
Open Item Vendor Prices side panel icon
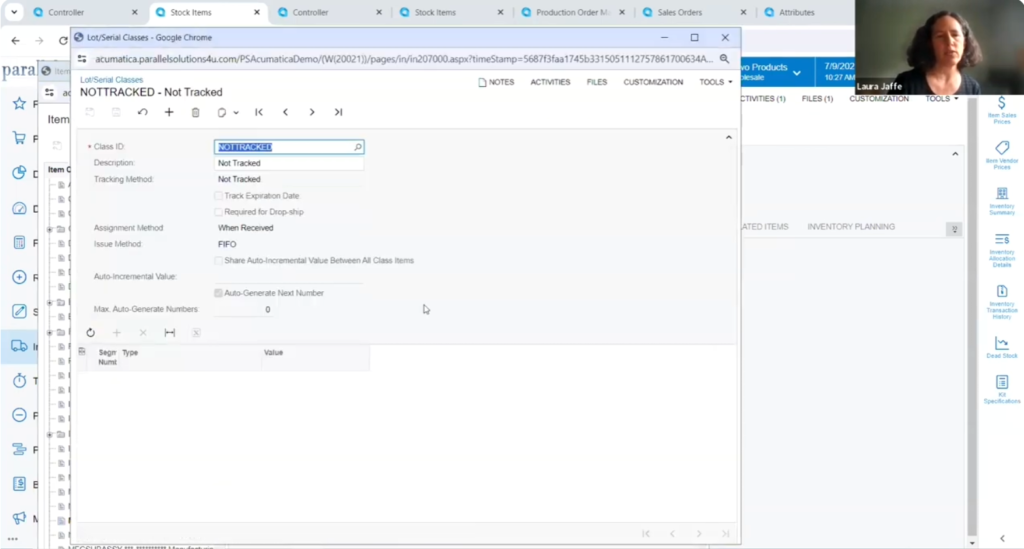pos(1001,155)
